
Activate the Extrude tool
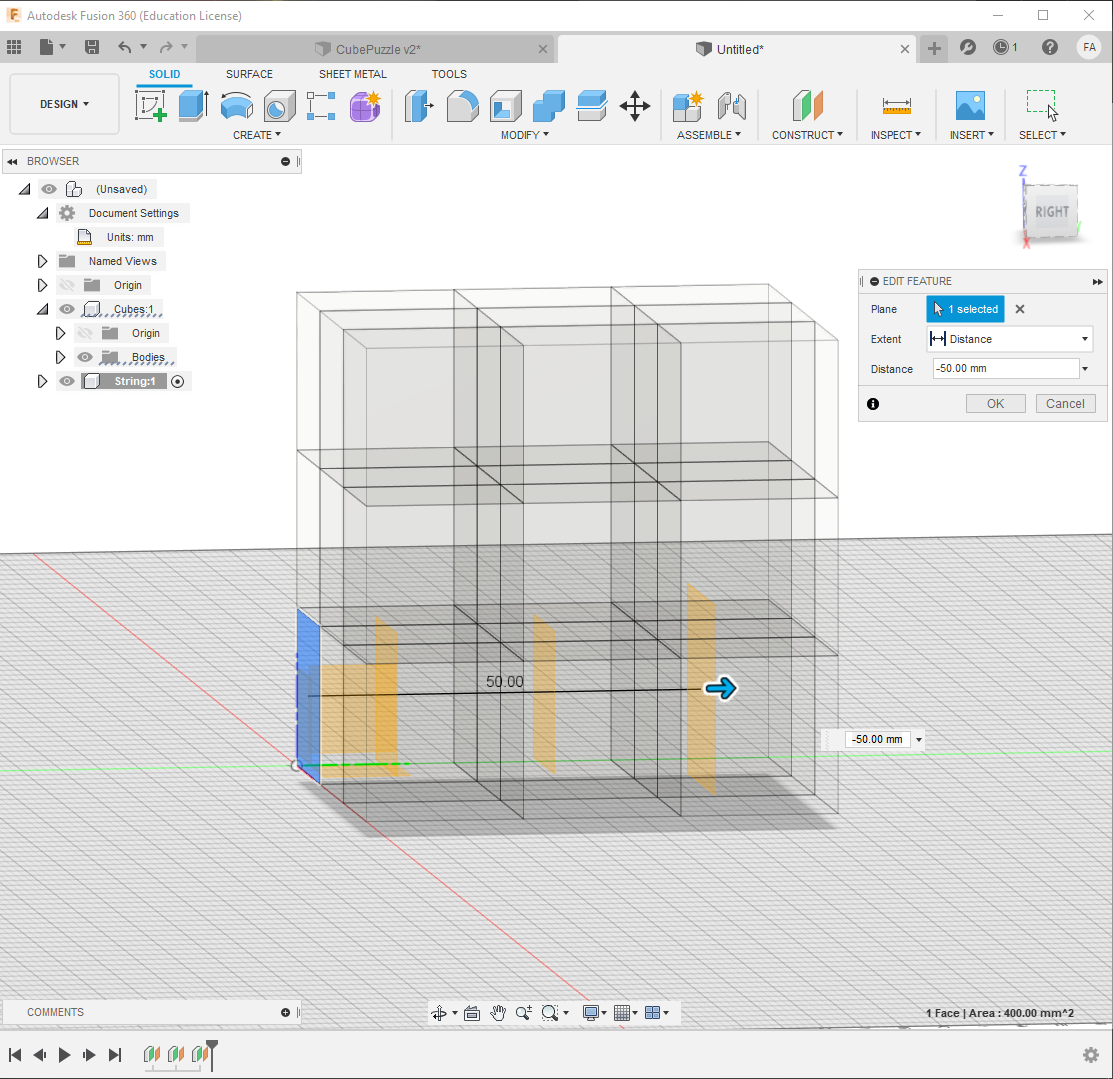pyautogui.click(x=190, y=104)
